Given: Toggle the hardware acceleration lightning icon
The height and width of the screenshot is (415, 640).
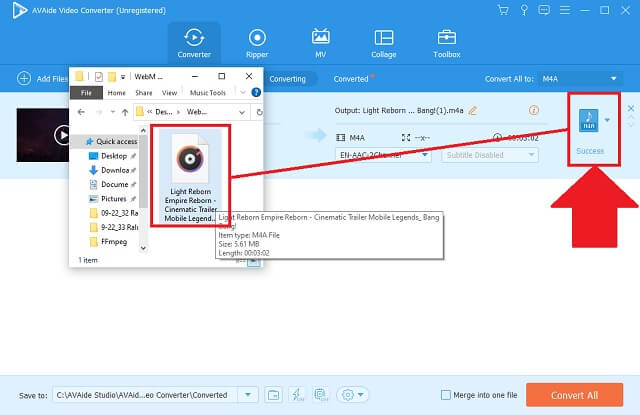Looking at the screenshot, I should tap(297, 395).
